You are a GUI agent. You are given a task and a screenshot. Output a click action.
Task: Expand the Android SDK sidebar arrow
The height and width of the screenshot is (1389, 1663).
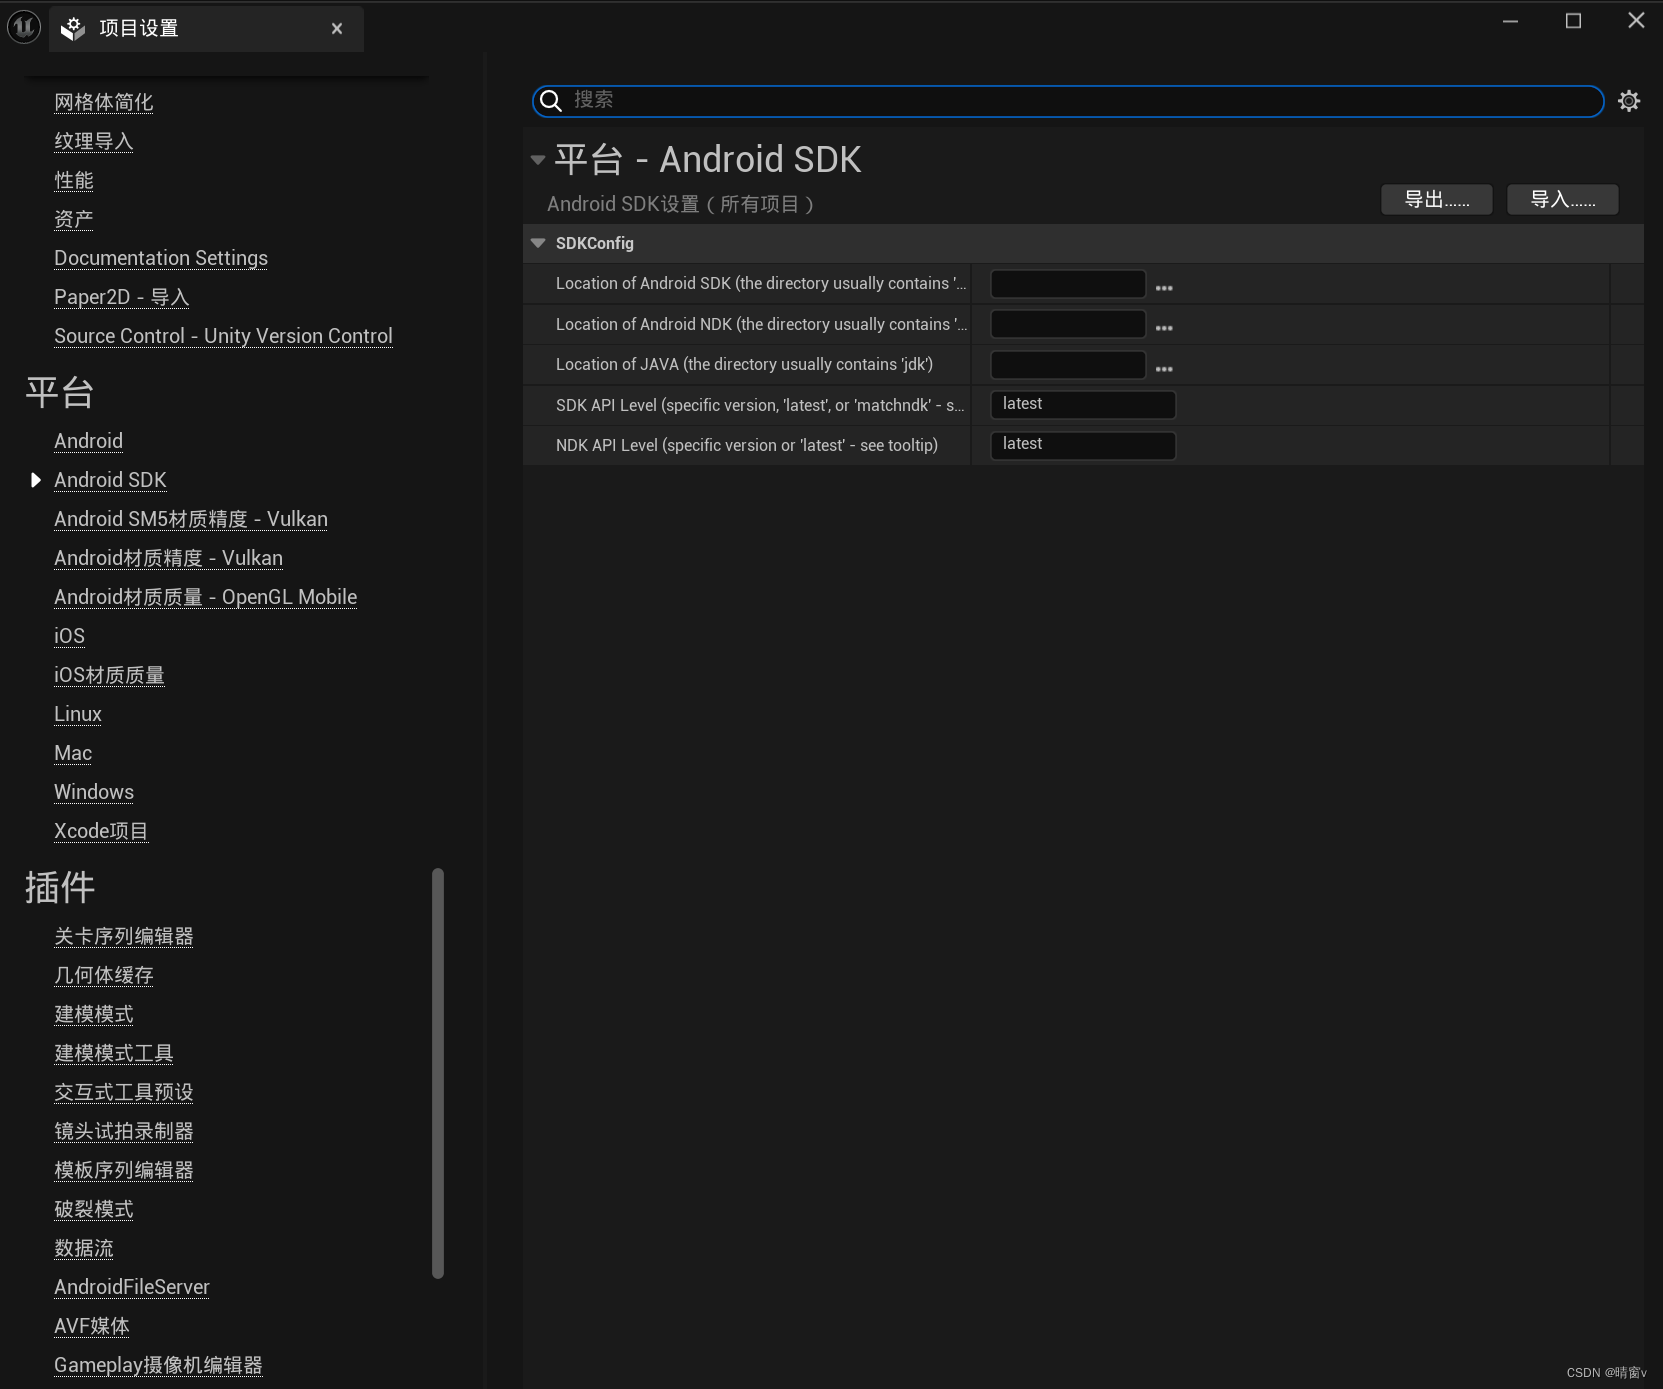click(x=36, y=480)
